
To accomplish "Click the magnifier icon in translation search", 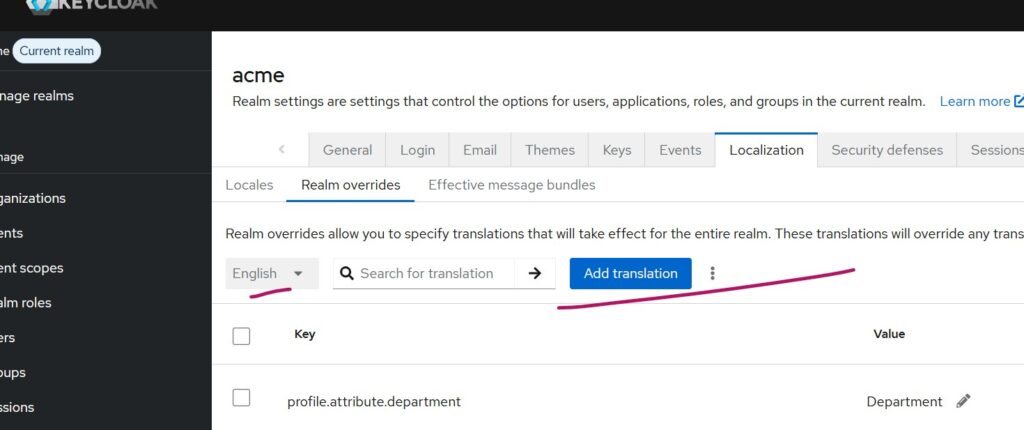I will tap(346, 273).
